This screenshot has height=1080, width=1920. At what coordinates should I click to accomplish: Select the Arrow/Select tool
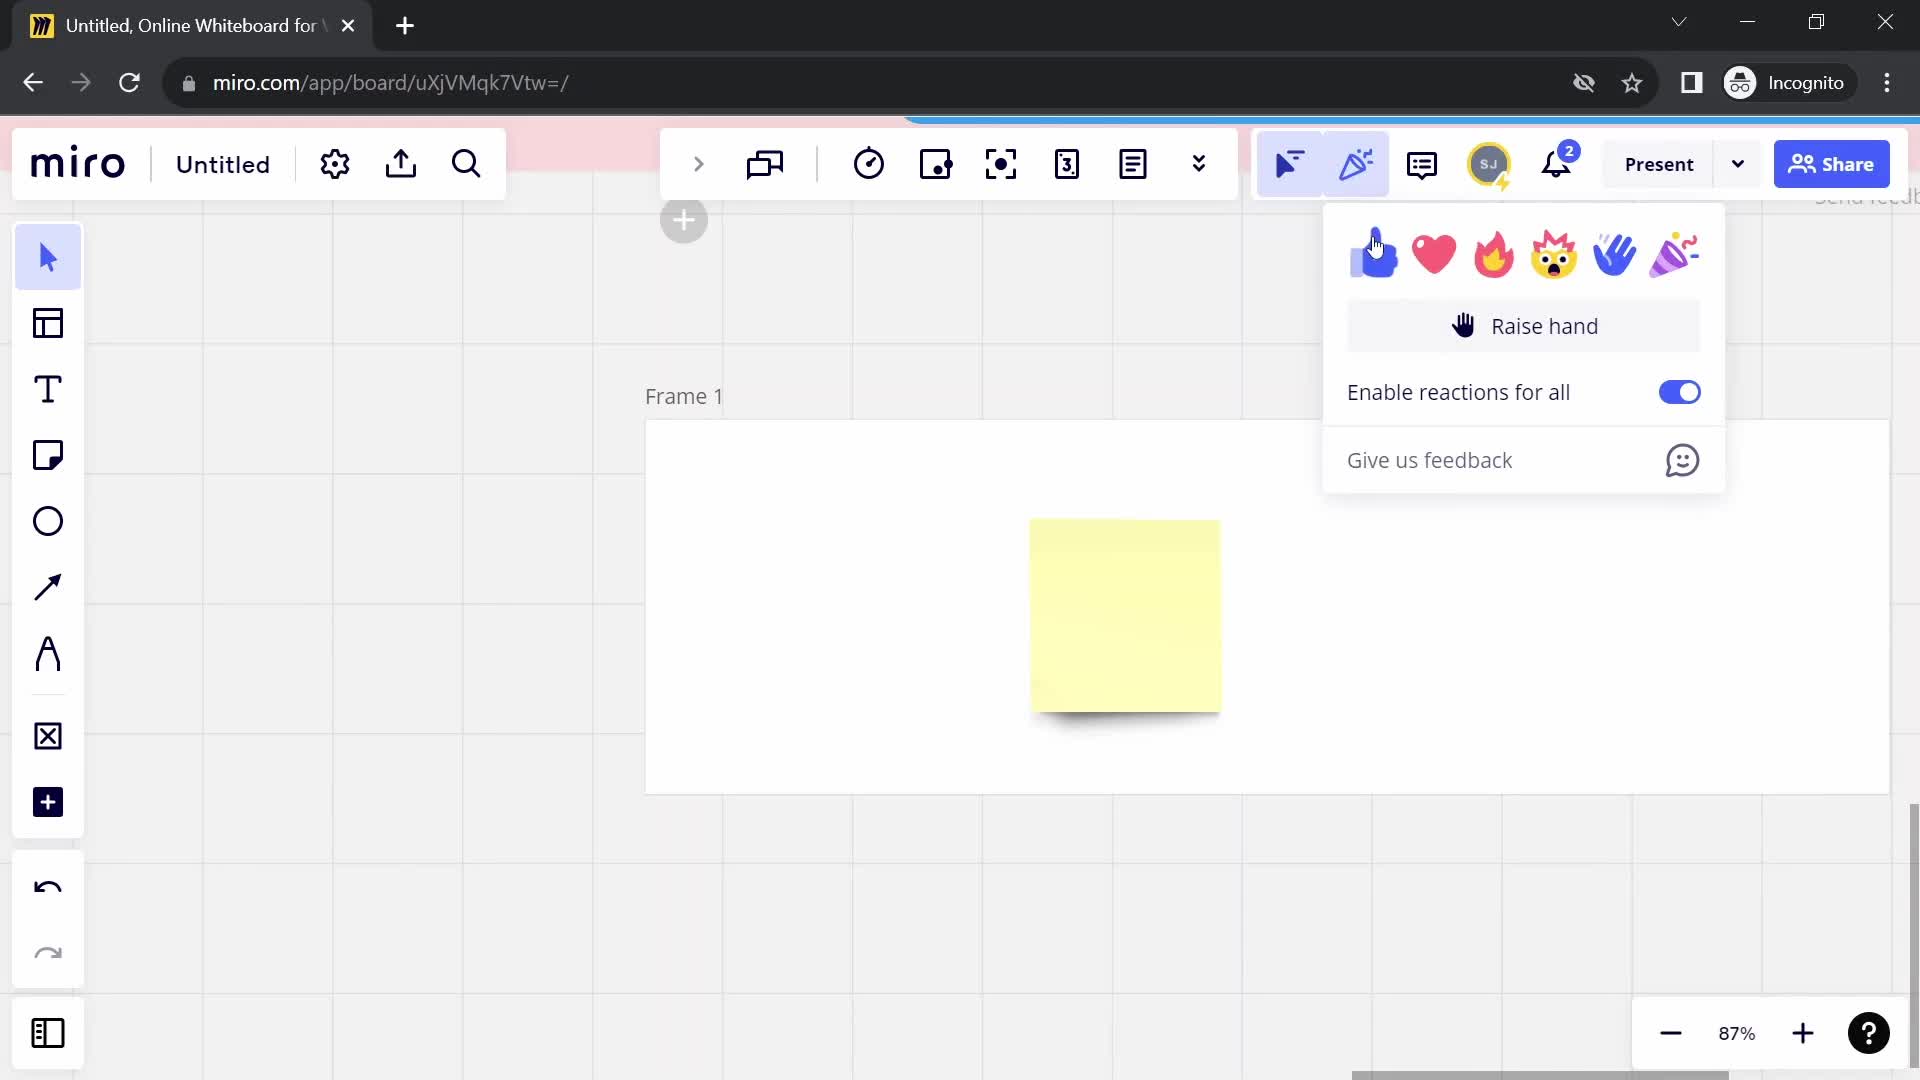[46, 258]
